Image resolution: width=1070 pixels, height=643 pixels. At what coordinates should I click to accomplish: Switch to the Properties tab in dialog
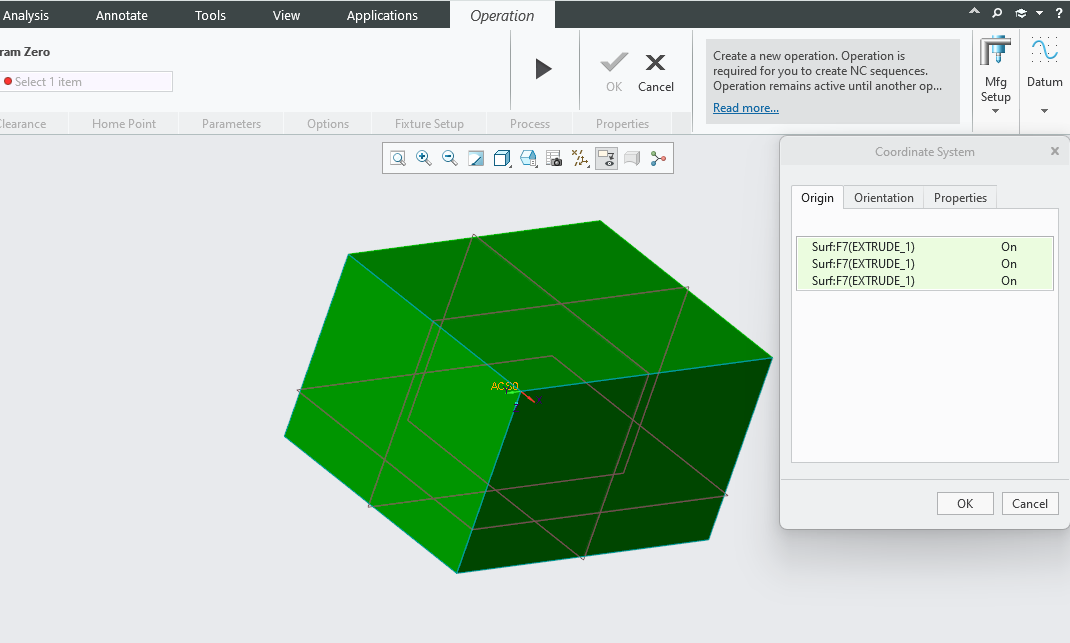(960, 198)
